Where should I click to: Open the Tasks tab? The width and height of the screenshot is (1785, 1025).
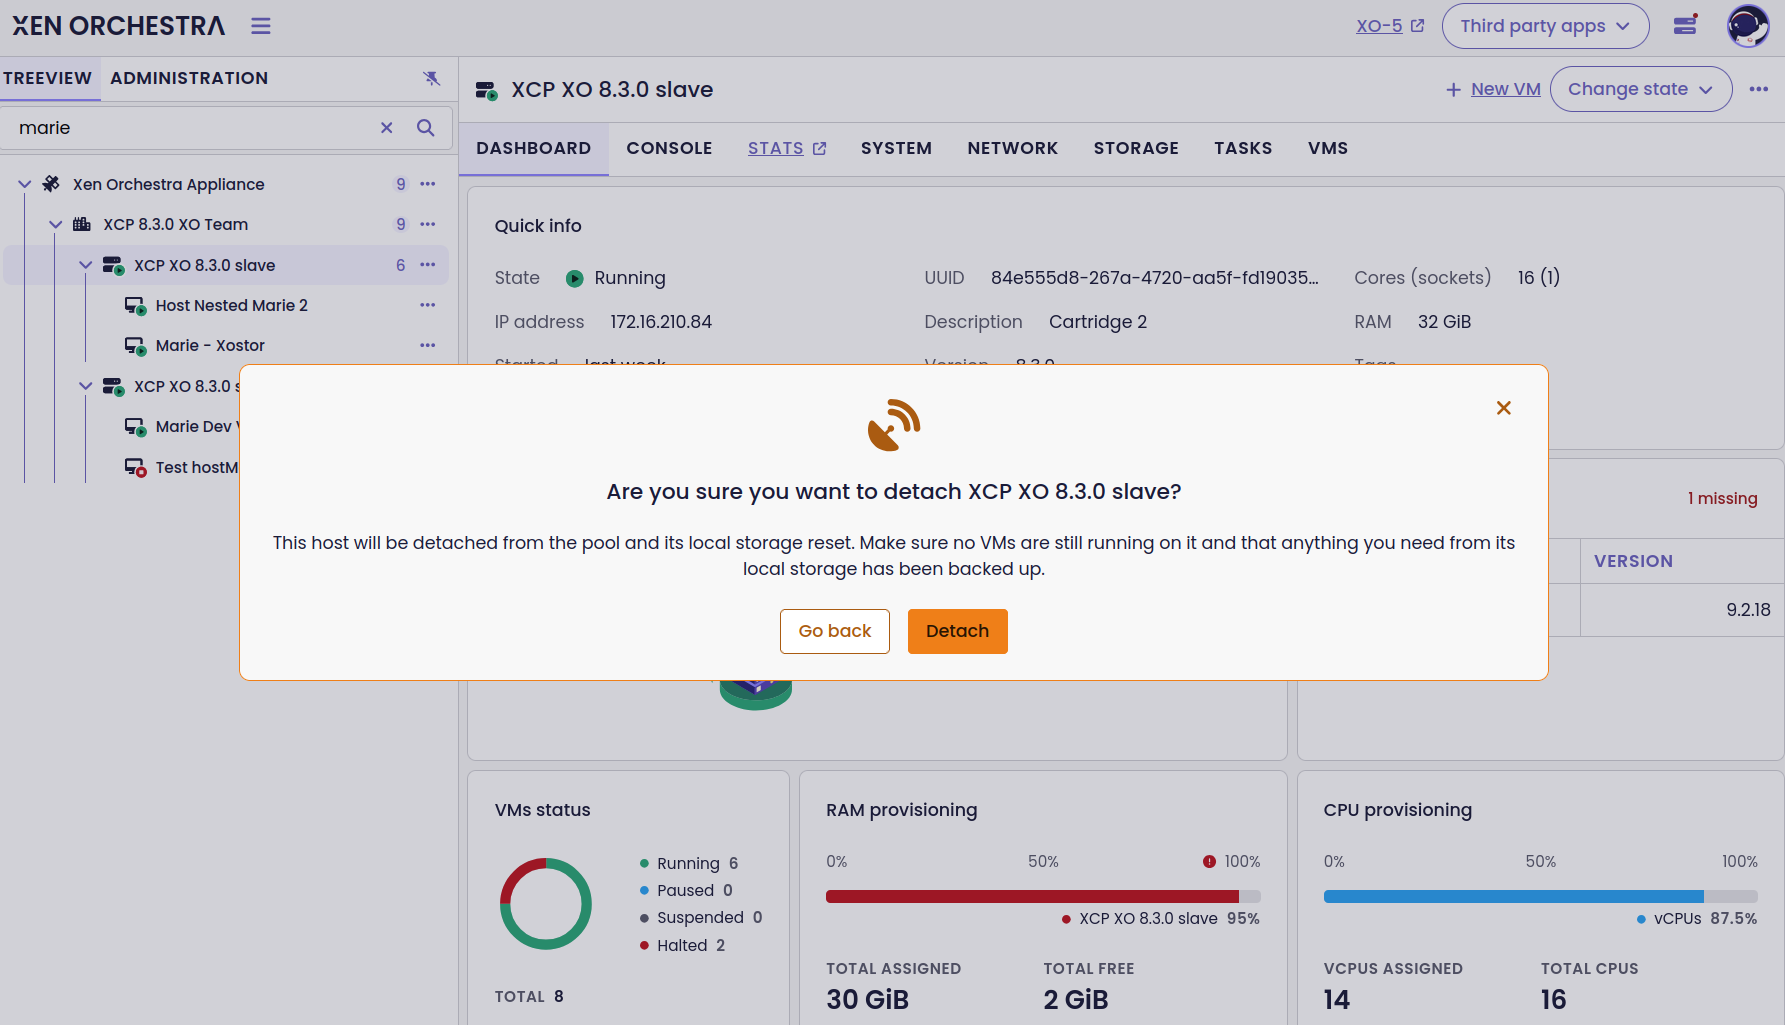tap(1243, 148)
